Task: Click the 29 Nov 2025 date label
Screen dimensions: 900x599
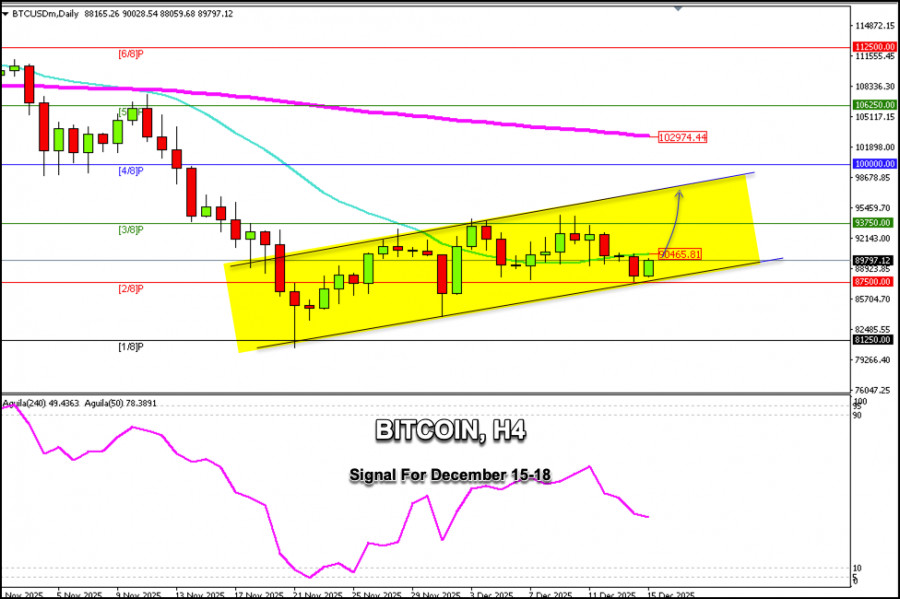Action: (x=436, y=594)
